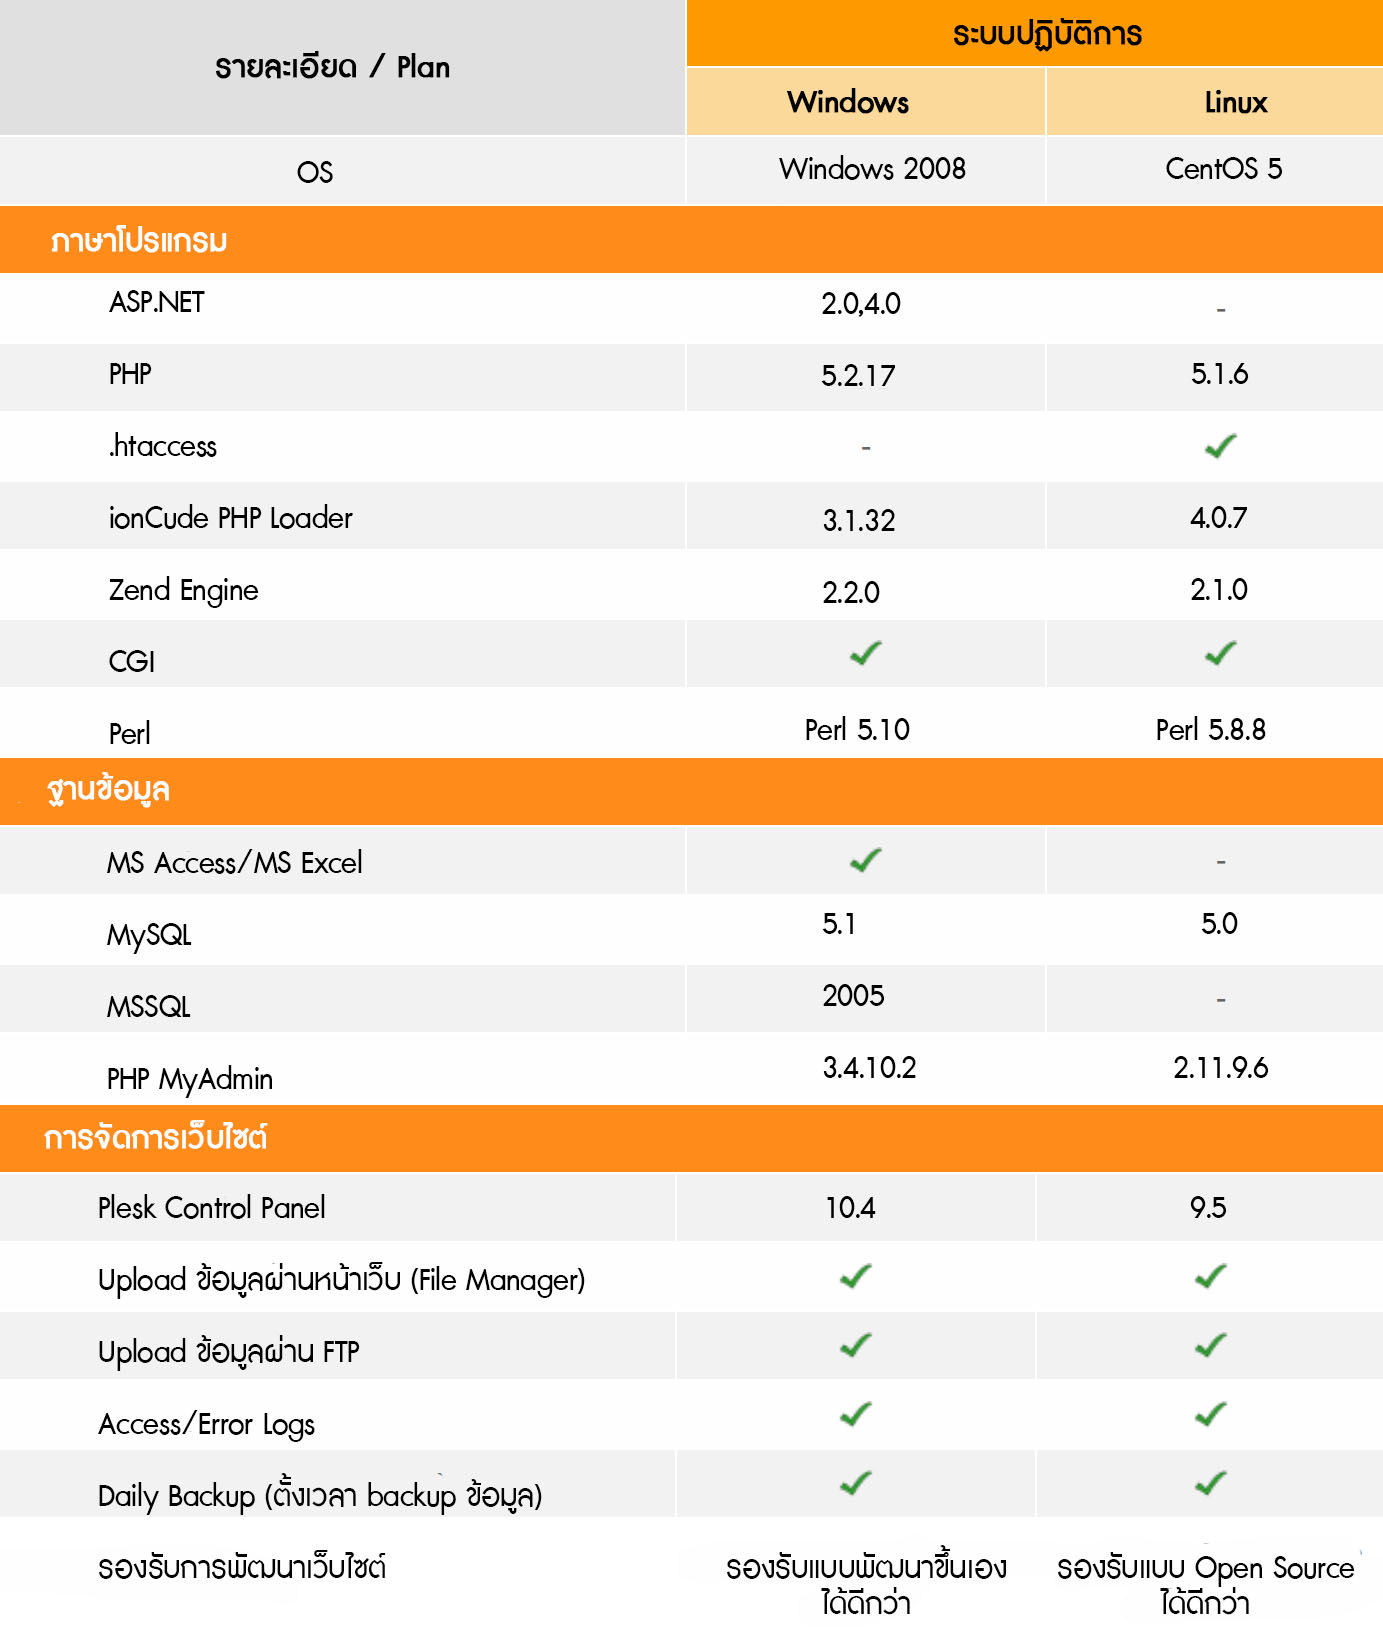The height and width of the screenshot is (1642, 1383).
Task: Click the FTP upload checkmark for Linux
Action: coord(1210,1346)
